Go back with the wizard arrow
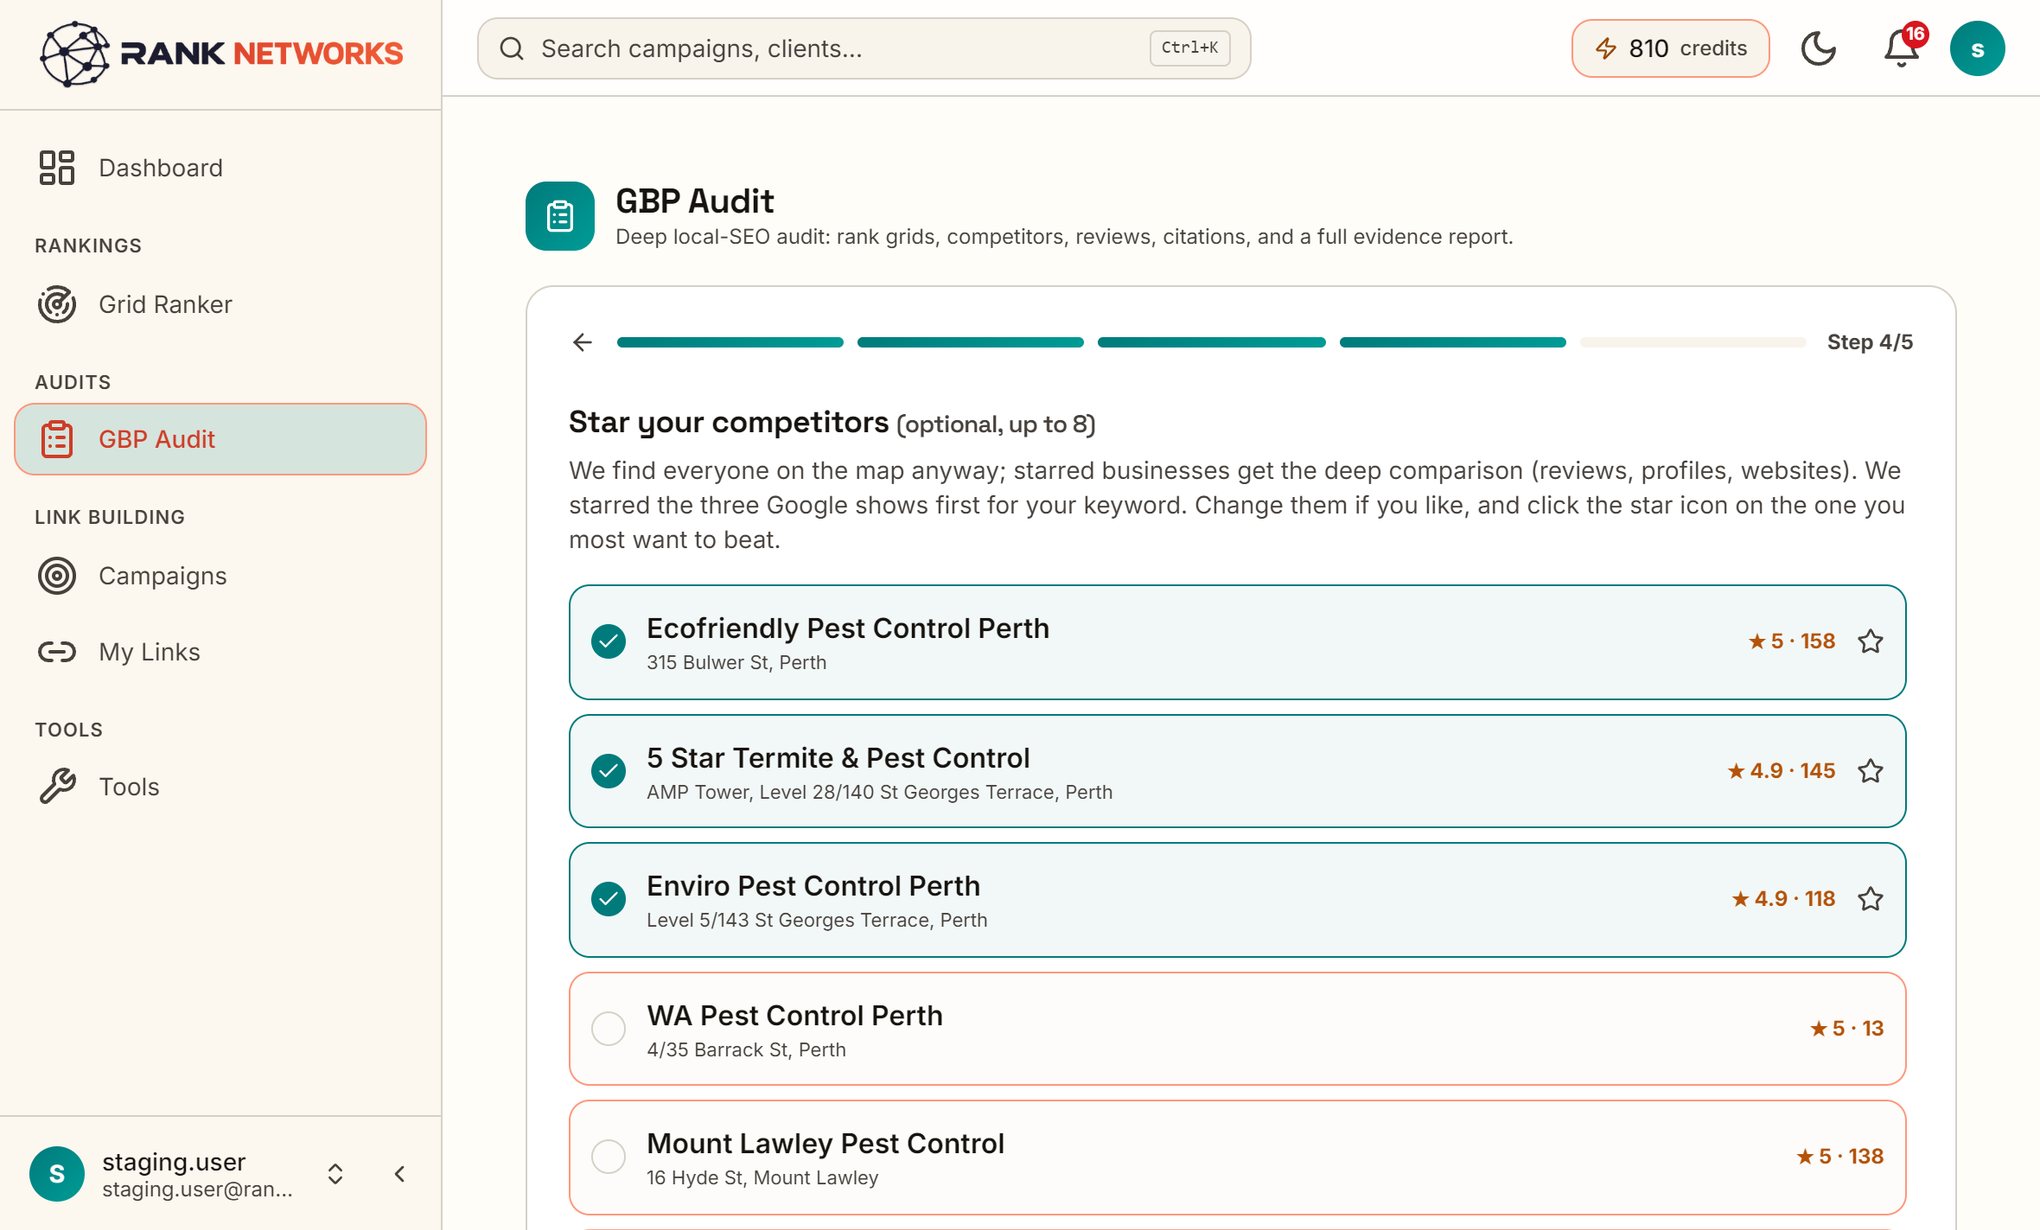This screenshot has width=2040, height=1230. coord(583,342)
